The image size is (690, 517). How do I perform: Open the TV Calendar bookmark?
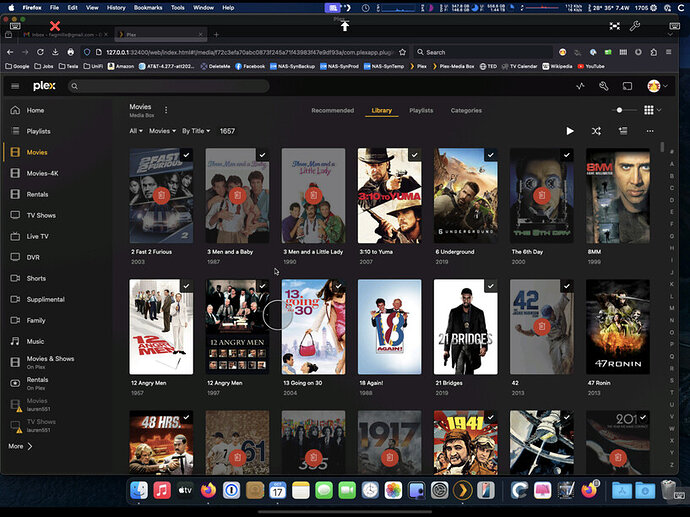[520, 66]
